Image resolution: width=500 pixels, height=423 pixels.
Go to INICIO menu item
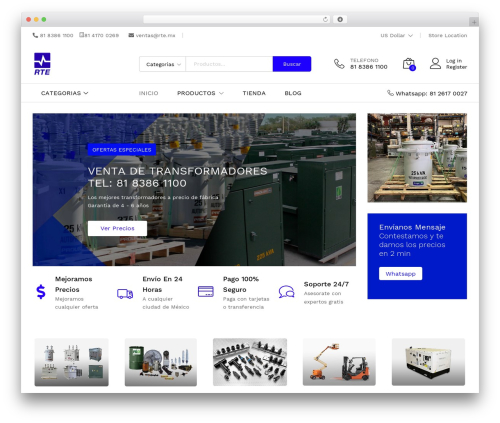148,93
